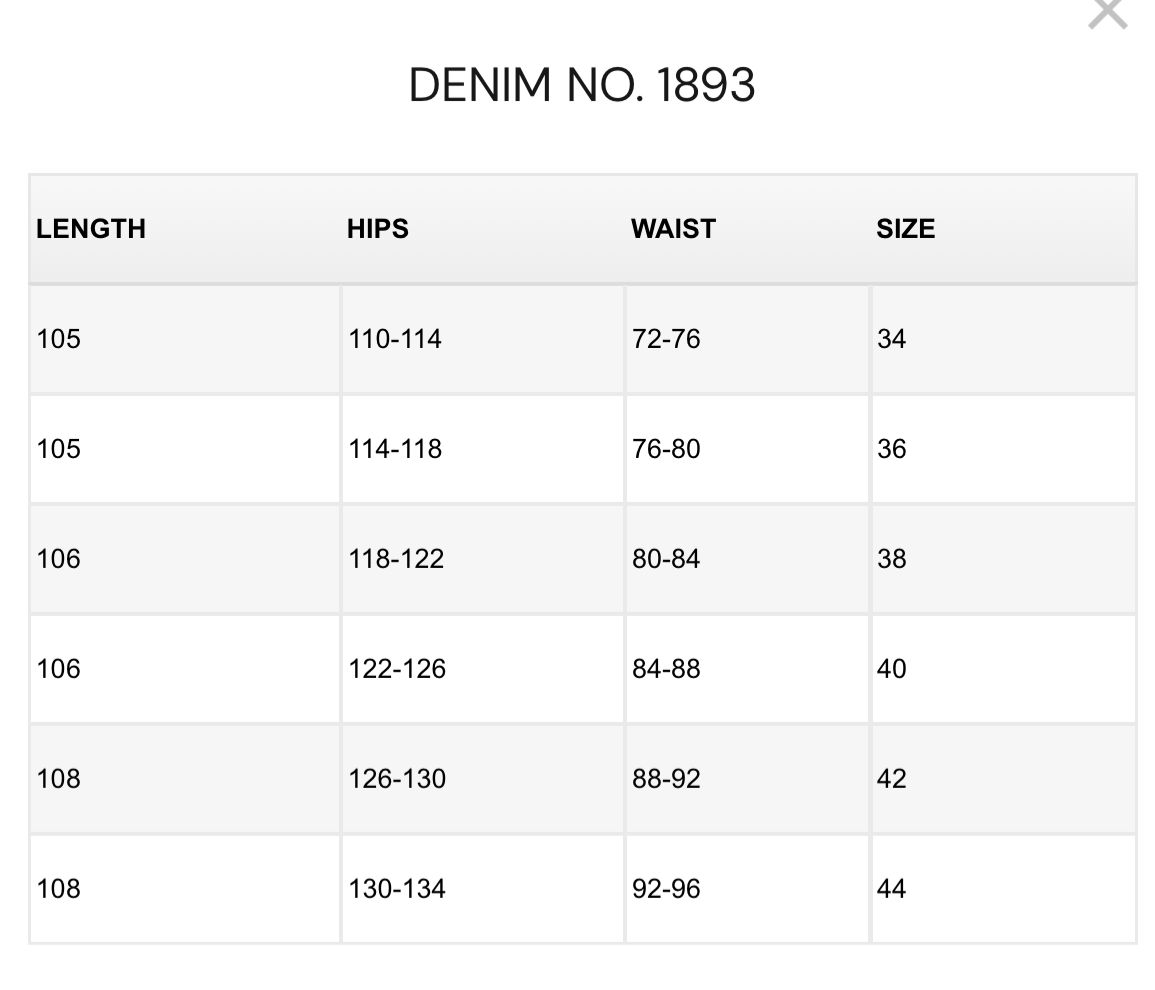Click hips value 130-134
The width and height of the screenshot is (1155, 990).
point(397,889)
